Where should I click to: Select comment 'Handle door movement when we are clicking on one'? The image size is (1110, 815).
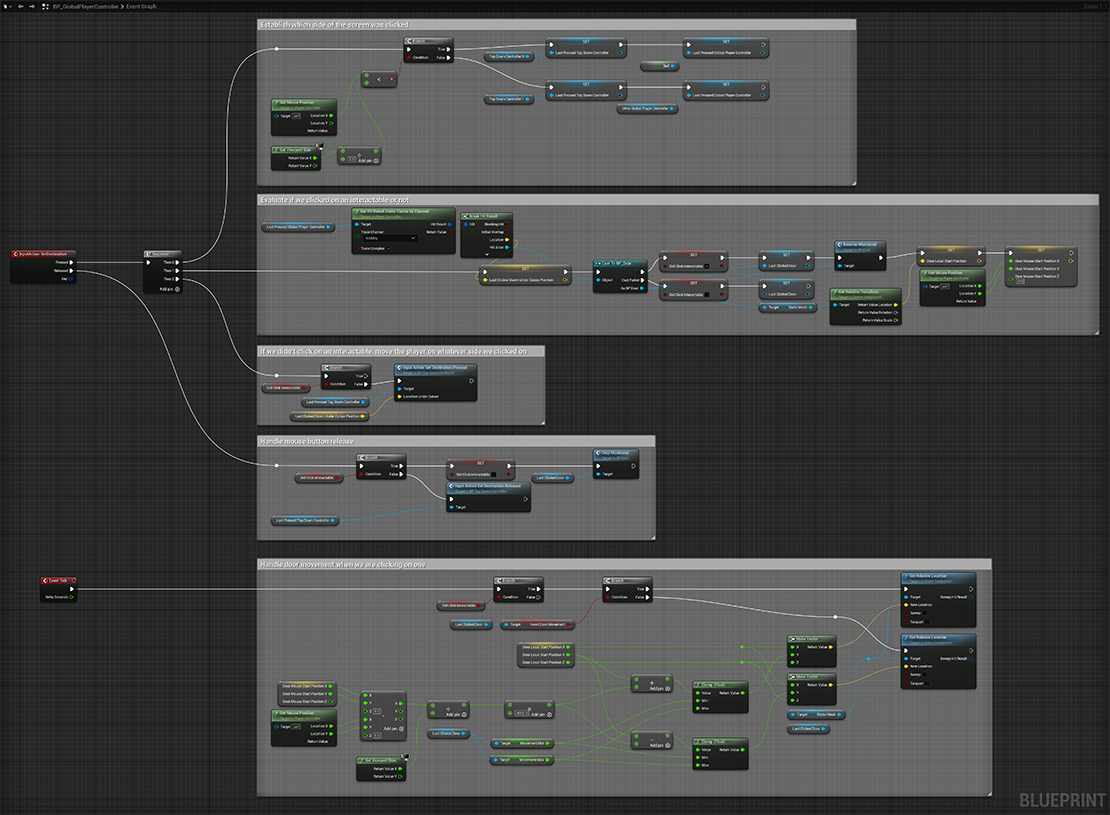tap(624, 564)
